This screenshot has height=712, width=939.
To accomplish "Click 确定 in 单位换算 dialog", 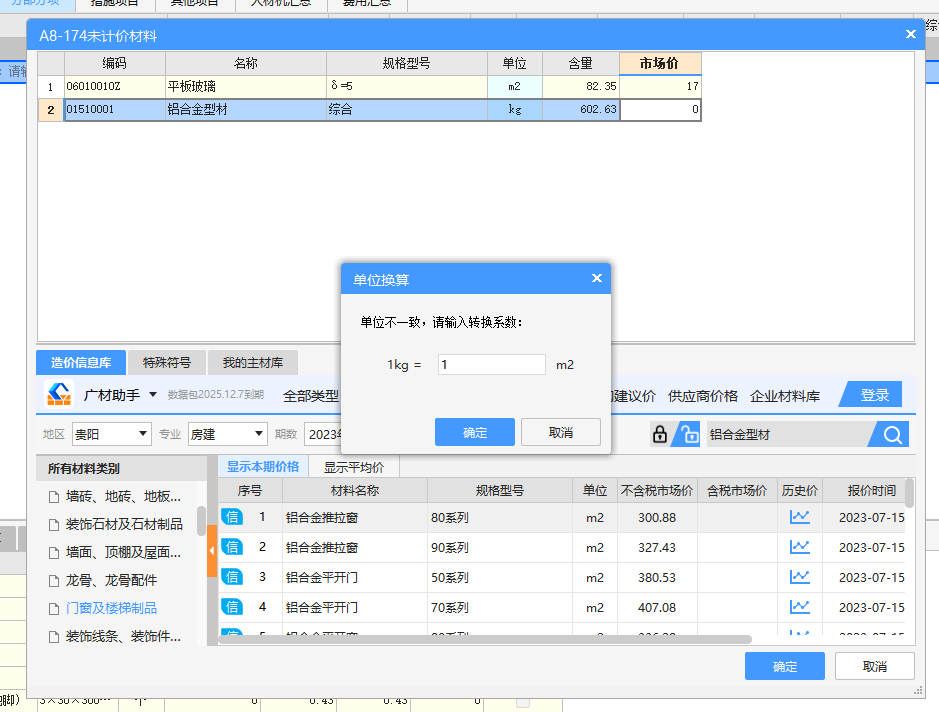I will pyautogui.click(x=475, y=432).
